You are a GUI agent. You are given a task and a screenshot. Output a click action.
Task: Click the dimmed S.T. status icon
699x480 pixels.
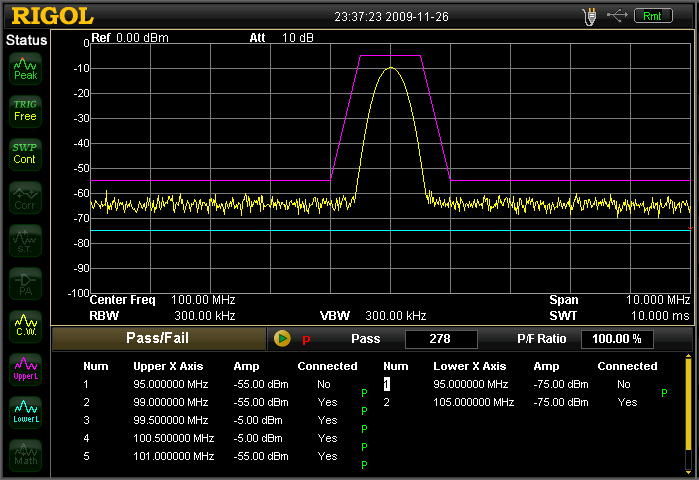[x=25, y=241]
